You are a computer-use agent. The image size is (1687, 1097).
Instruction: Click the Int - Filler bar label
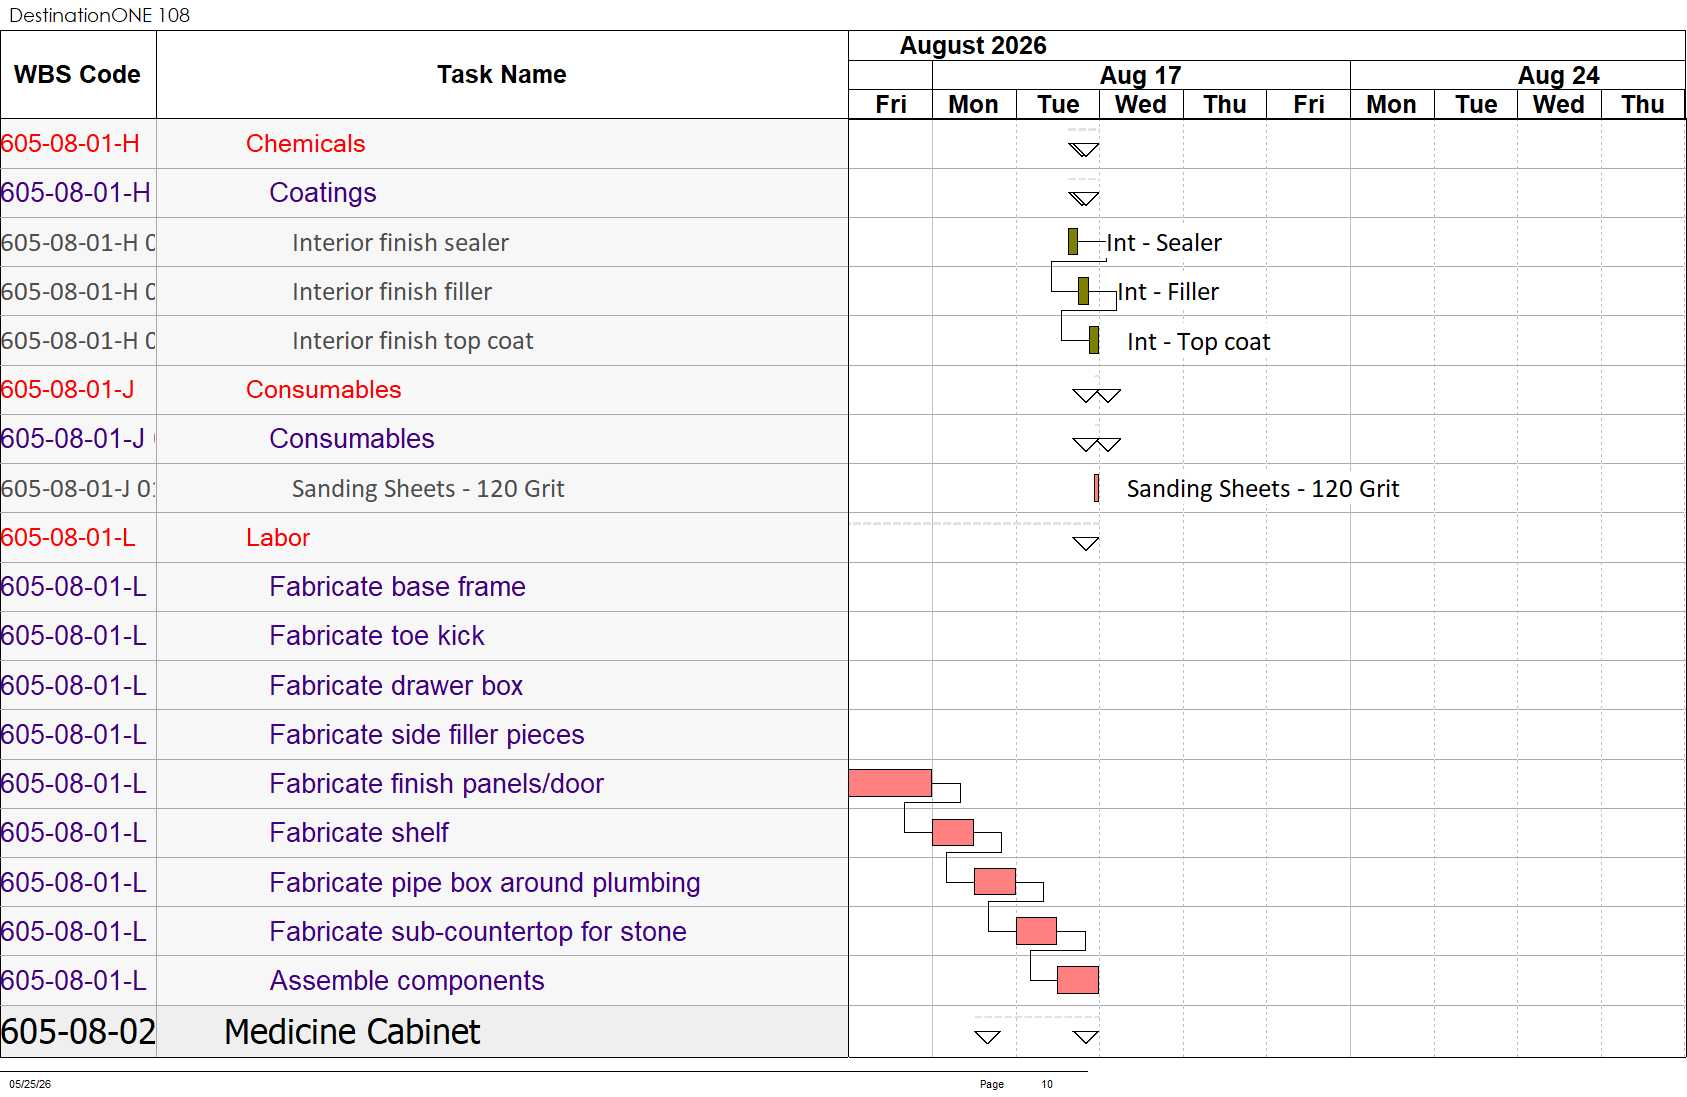coord(1168,292)
